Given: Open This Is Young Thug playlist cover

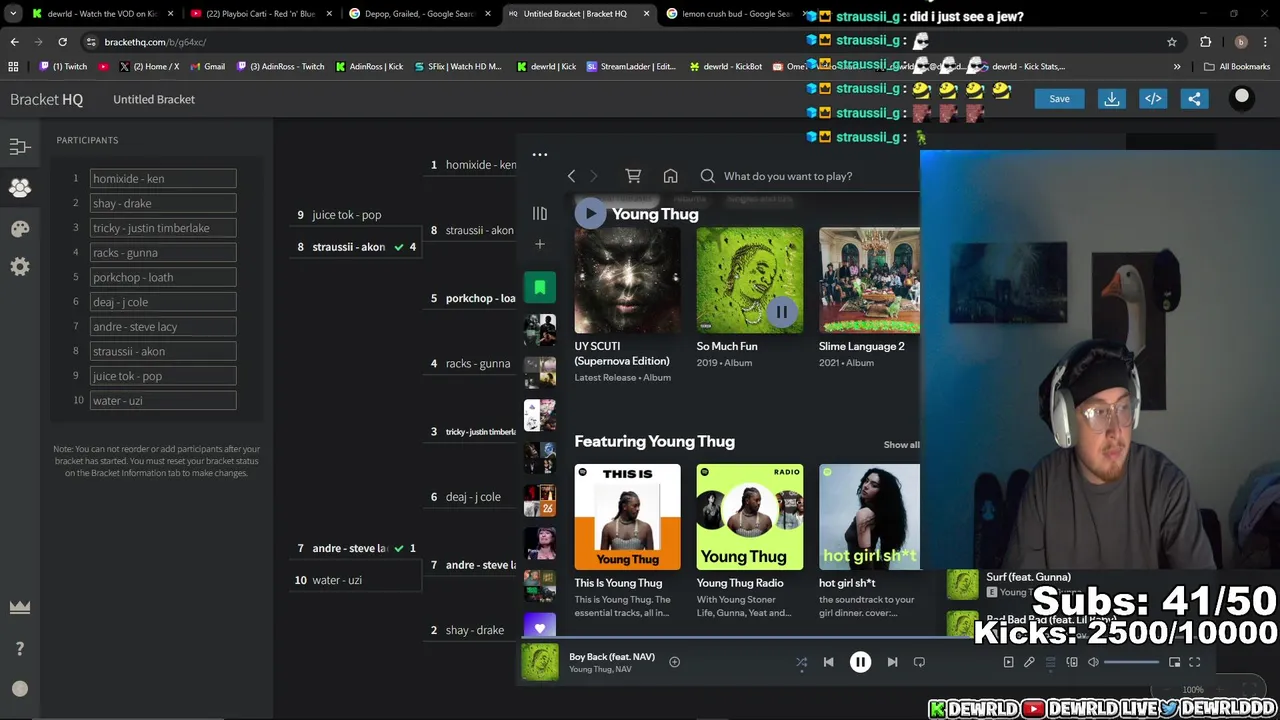Looking at the screenshot, I should click(627, 517).
